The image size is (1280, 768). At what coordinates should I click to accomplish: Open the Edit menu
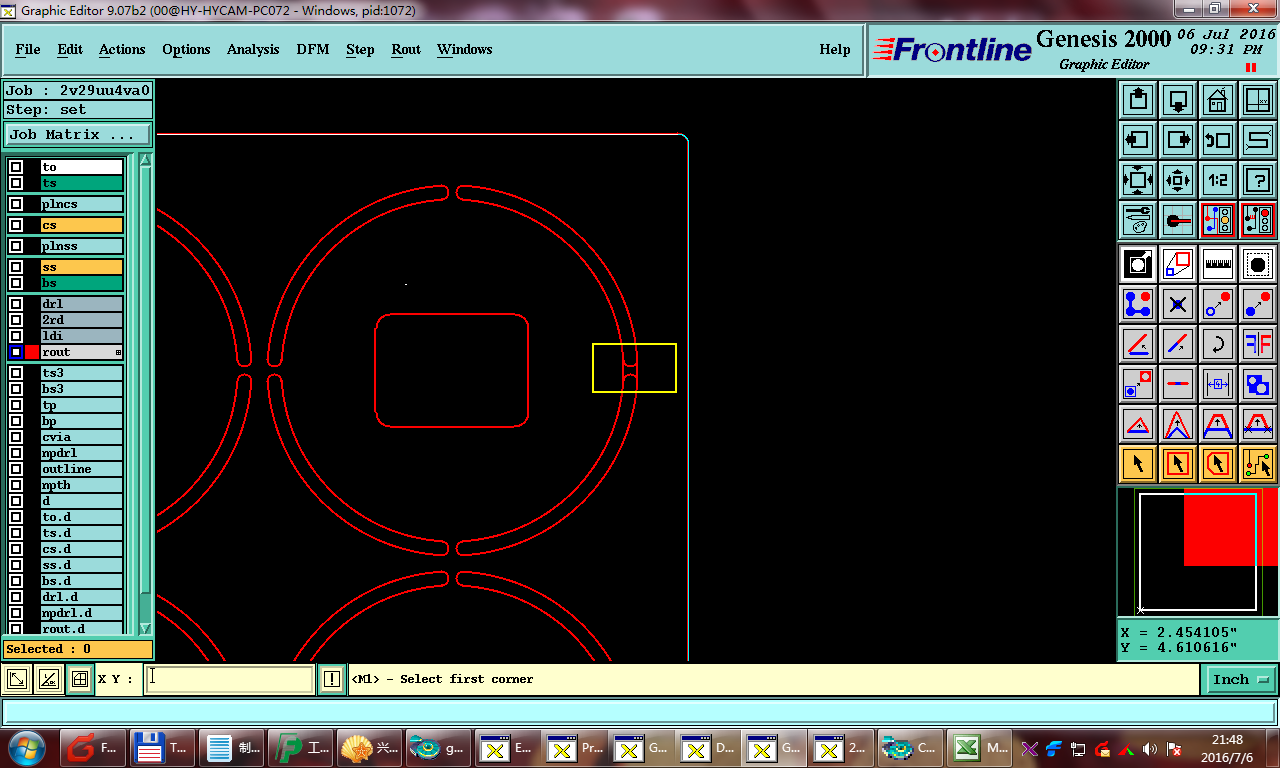70,49
